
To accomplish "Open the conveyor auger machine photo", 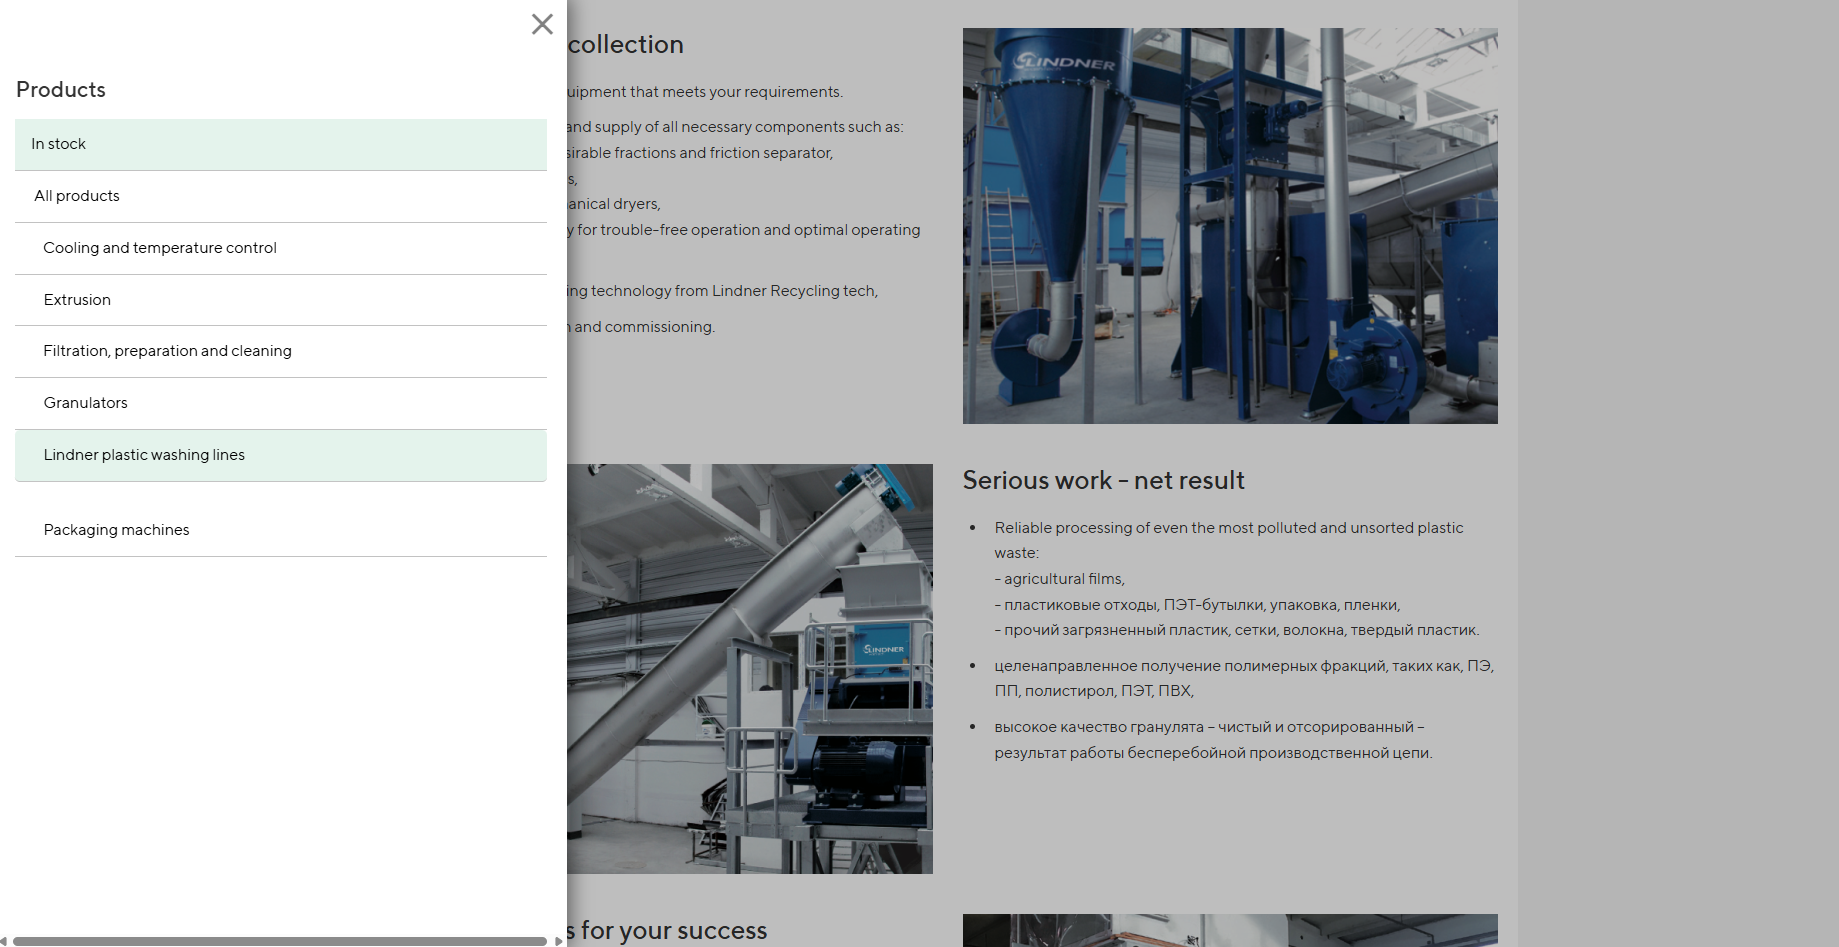I will point(750,669).
